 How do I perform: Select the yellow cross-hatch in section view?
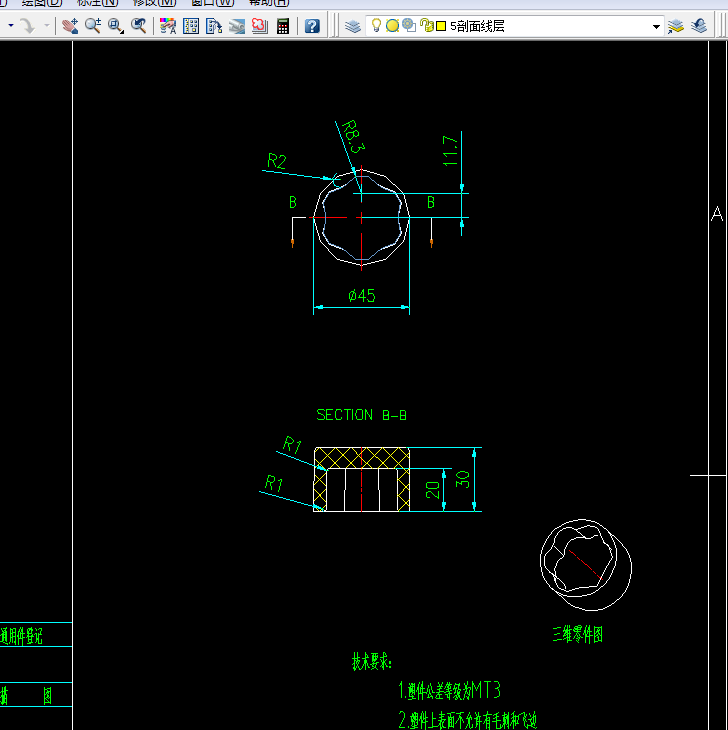pos(362,458)
